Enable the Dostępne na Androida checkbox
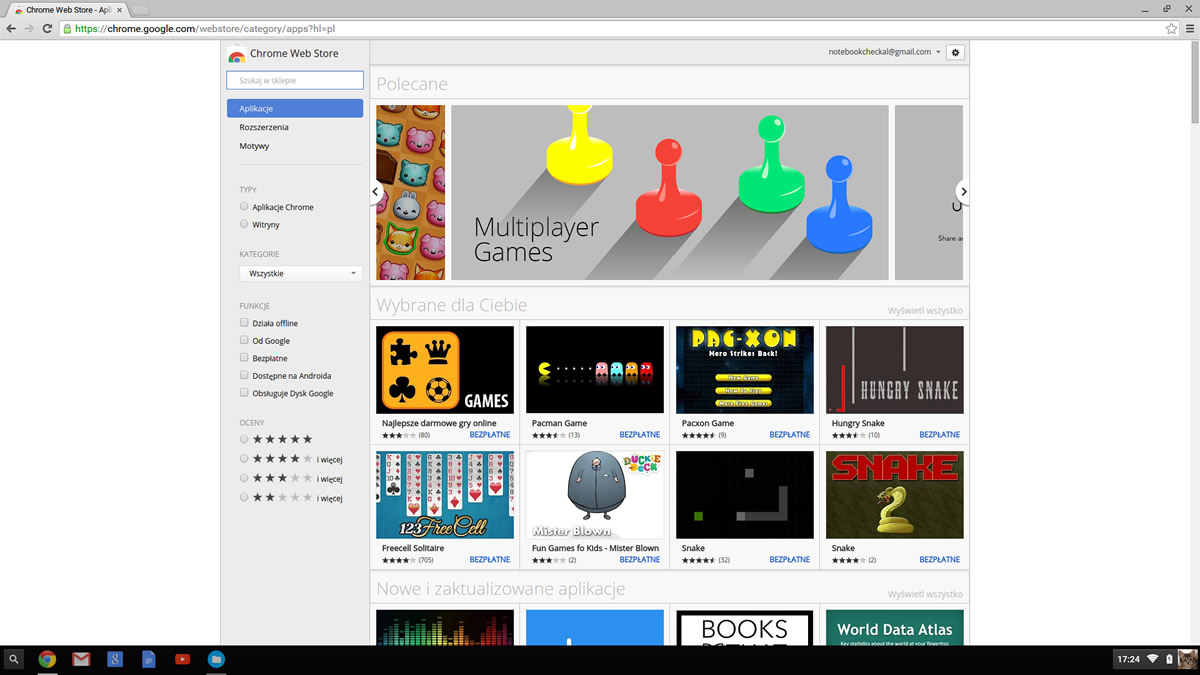Viewport: 1200px width, 675px height. pyautogui.click(x=244, y=375)
